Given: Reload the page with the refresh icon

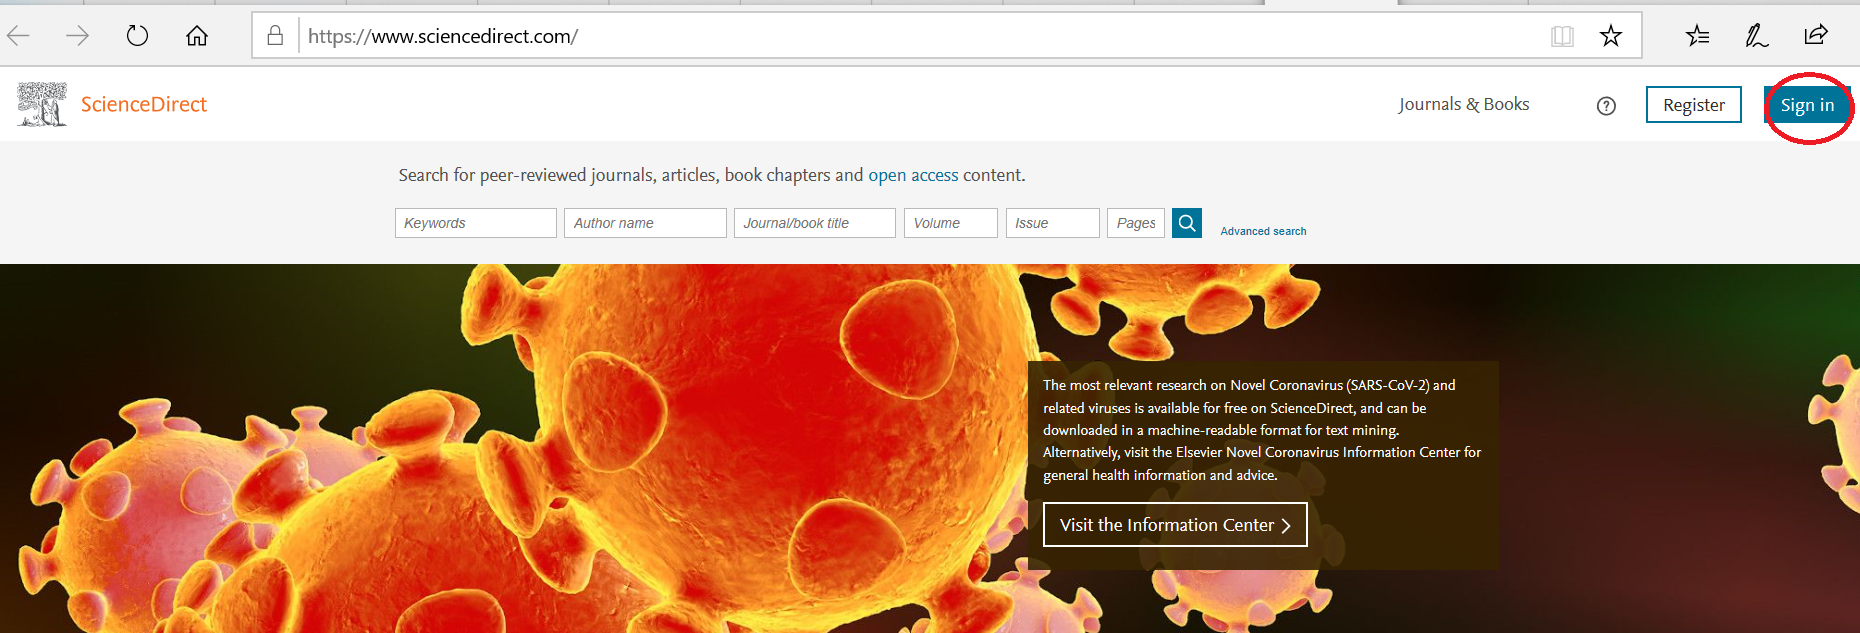Looking at the screenshot, I should click(137, 36).
